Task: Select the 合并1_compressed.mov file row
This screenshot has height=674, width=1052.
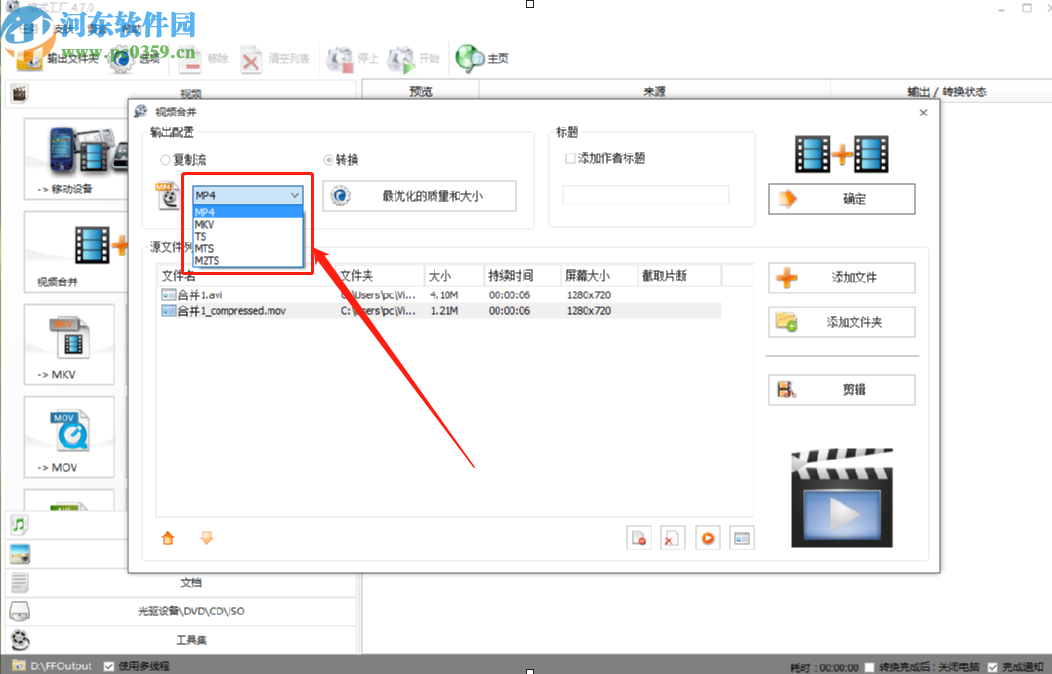Action: coord(439,311)
